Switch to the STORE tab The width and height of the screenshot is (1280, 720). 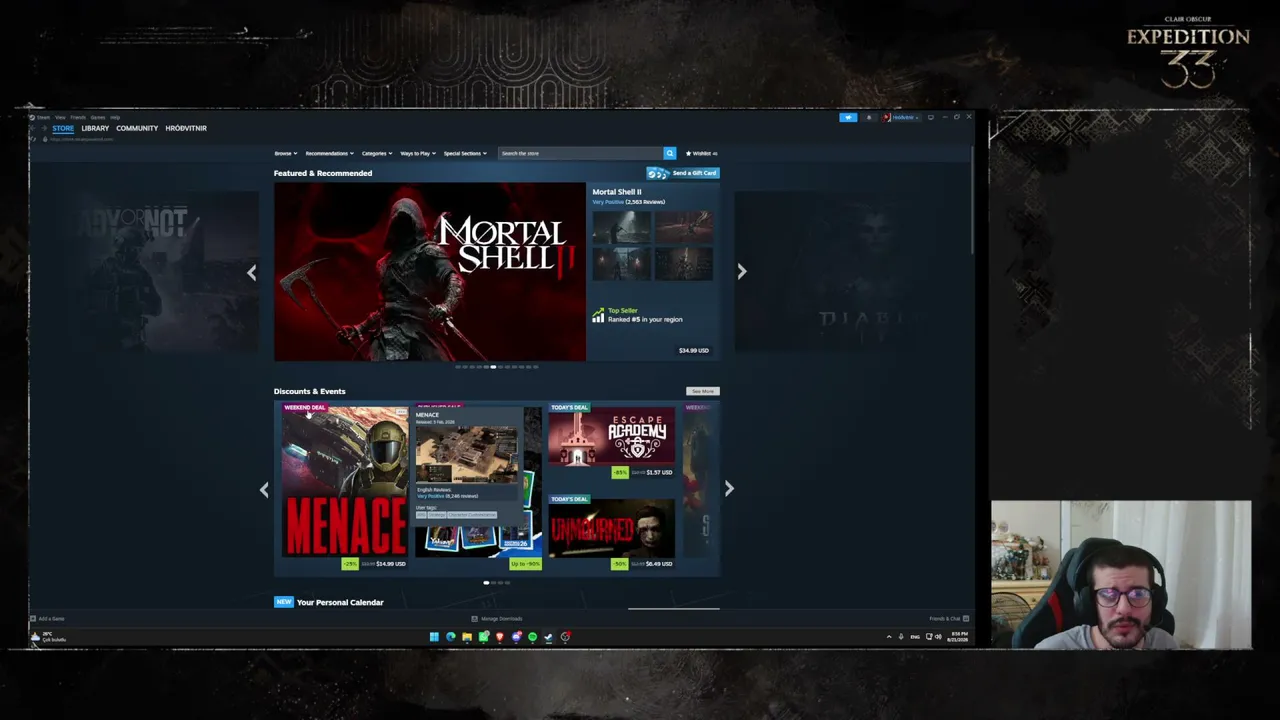[63, 128]
